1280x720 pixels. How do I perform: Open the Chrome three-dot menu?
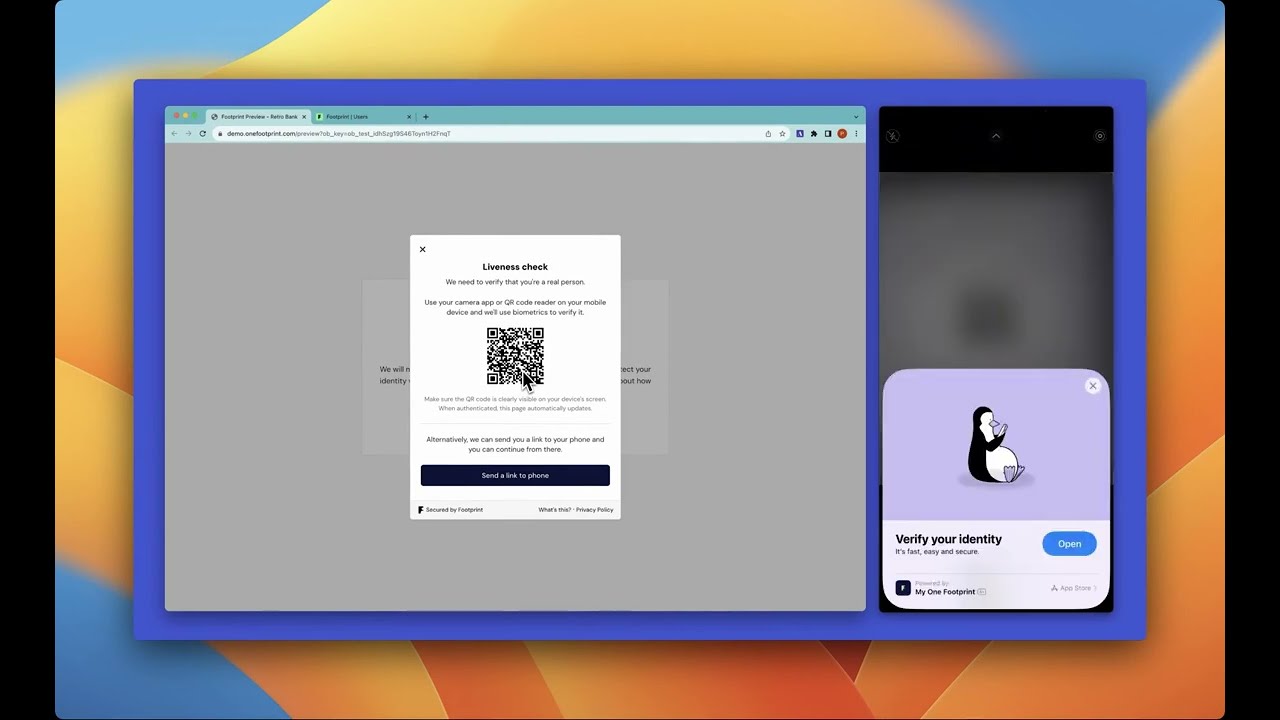coord(856,133)
